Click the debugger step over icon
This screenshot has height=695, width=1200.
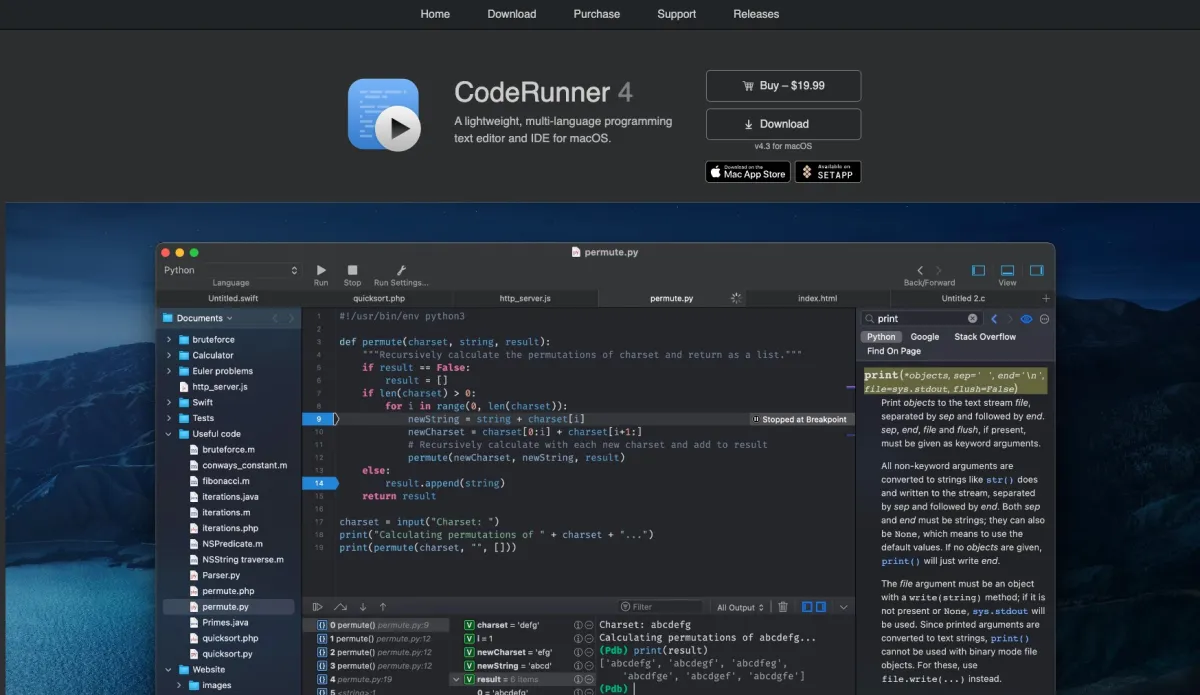pos(340,607)
